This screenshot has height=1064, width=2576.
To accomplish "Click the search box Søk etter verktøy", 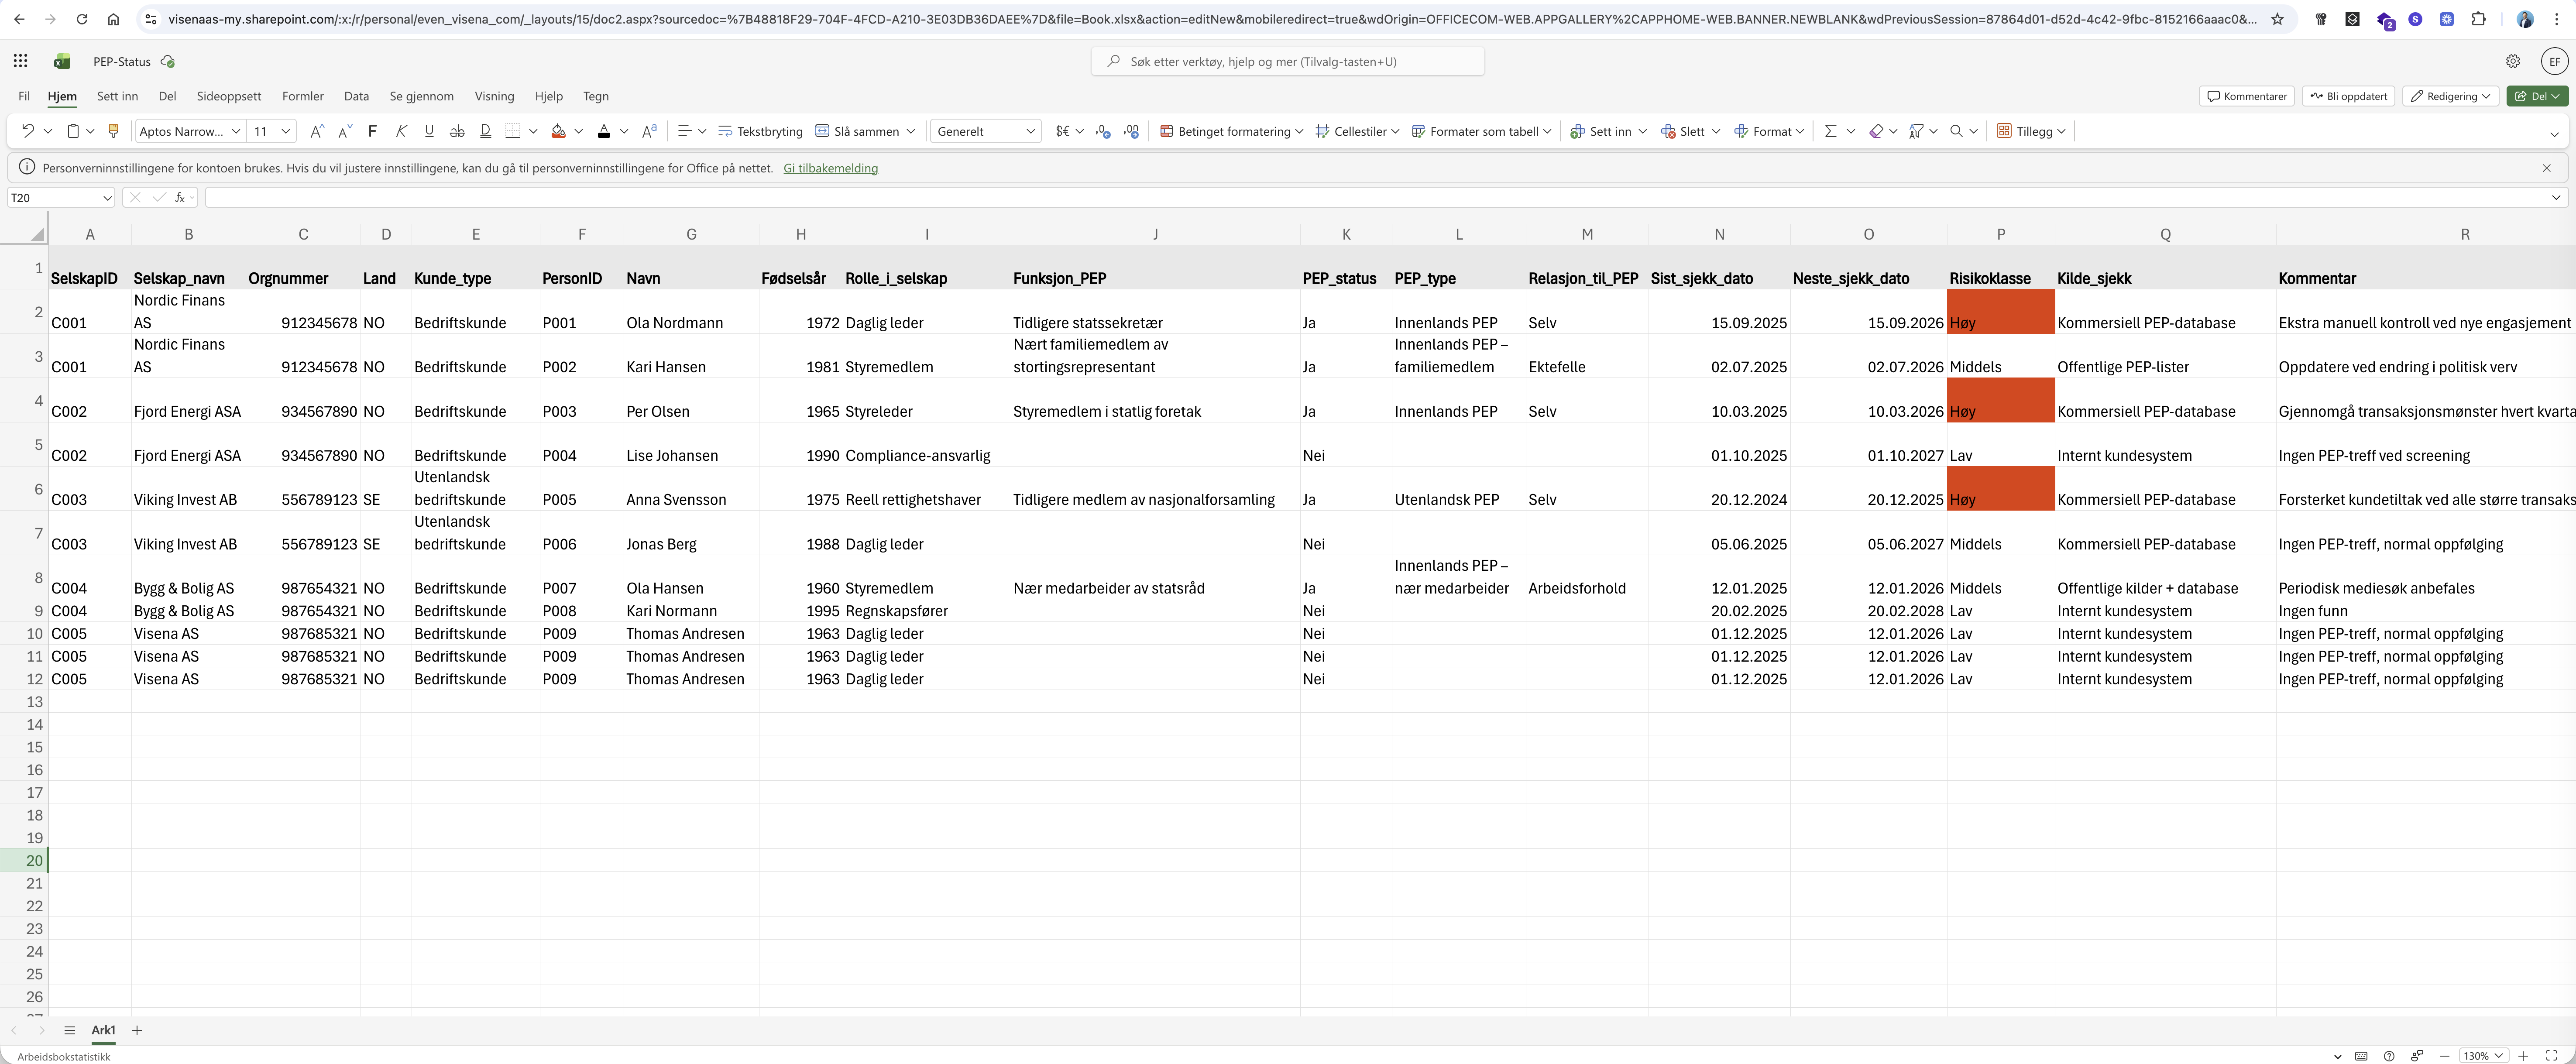I will (x=1287, y=61).
